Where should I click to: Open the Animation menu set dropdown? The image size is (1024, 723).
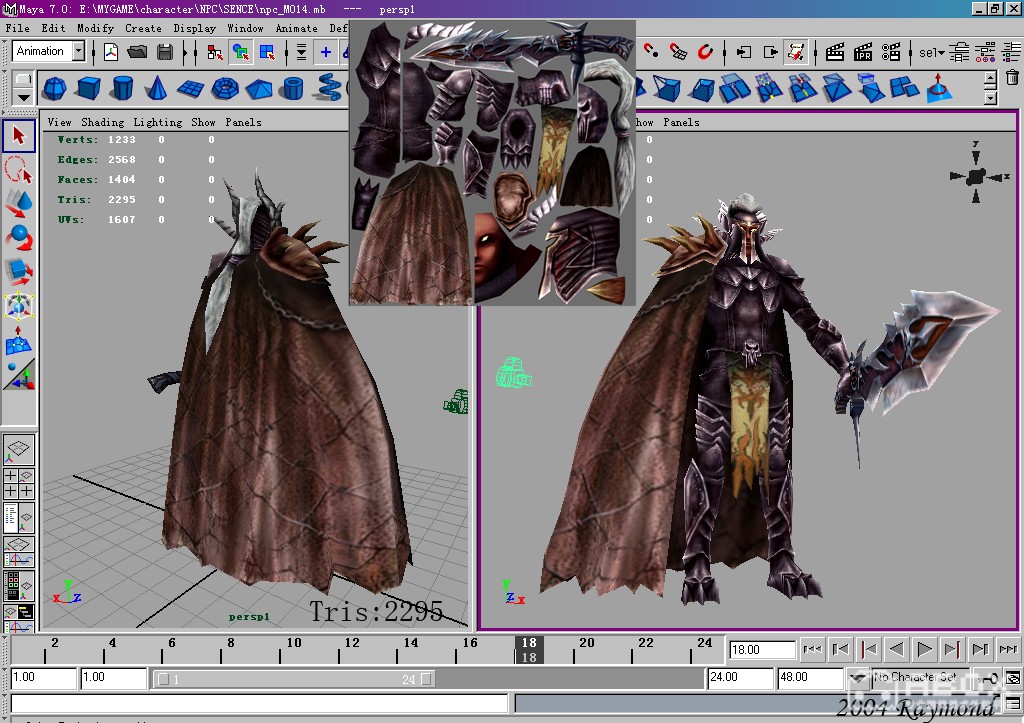[78, 52]
